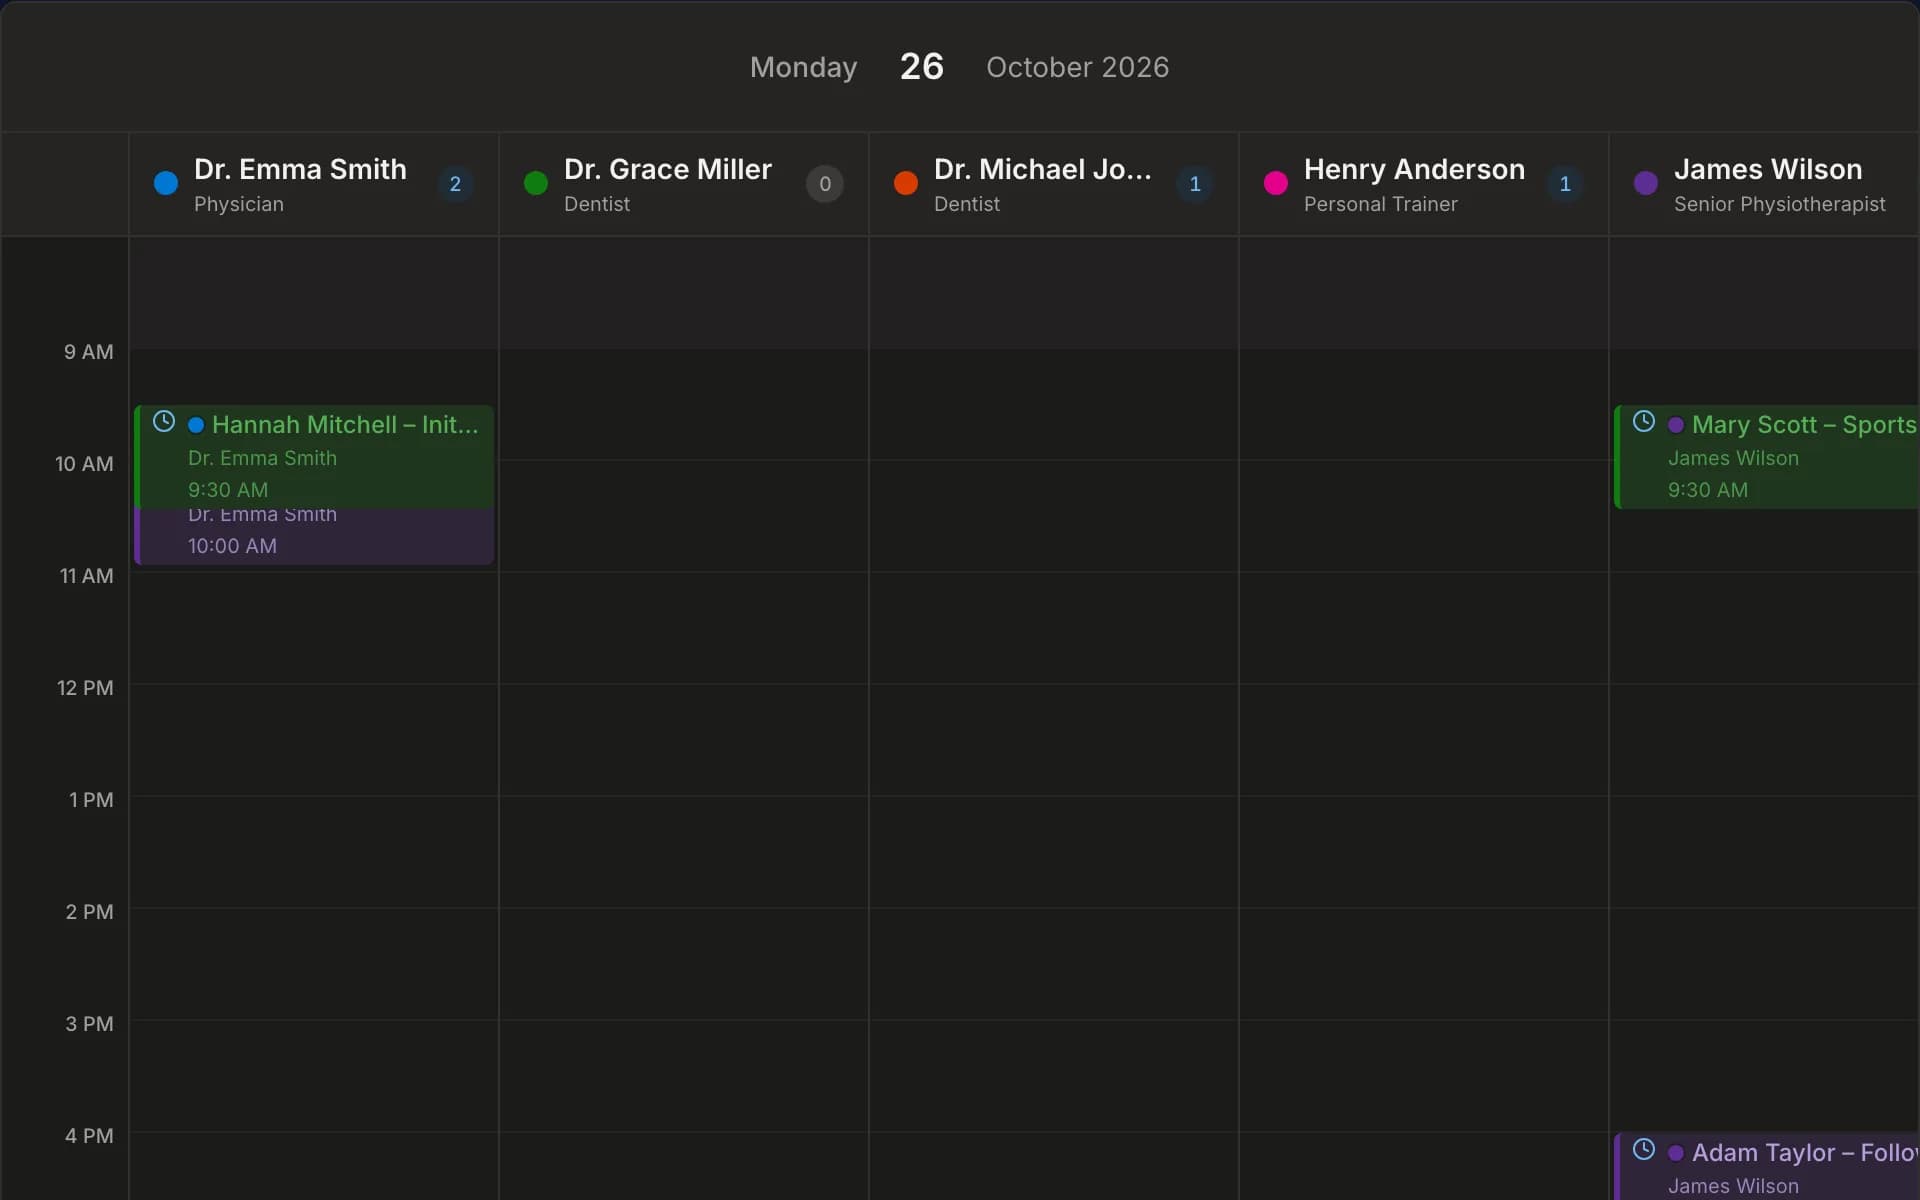Image resolution: width=1920 pixels, height=1200 pixels.
Task: Click the 1 PM time label
Action: point(91,800)
